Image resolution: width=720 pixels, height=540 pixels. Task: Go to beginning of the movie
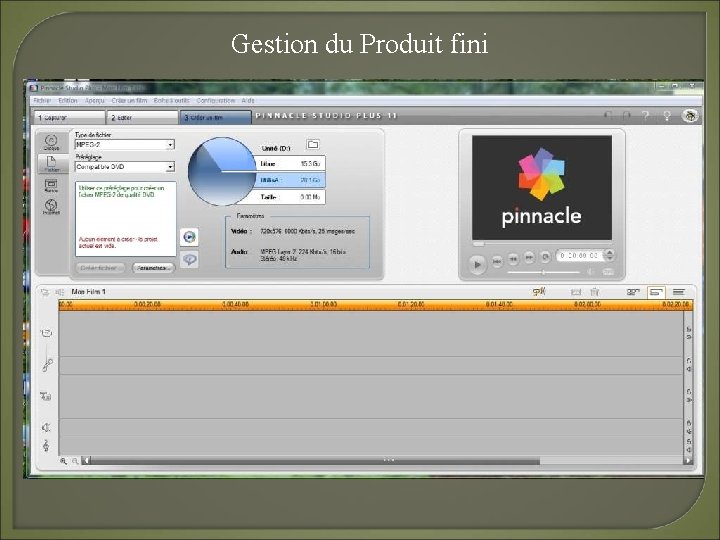[498, 261]
